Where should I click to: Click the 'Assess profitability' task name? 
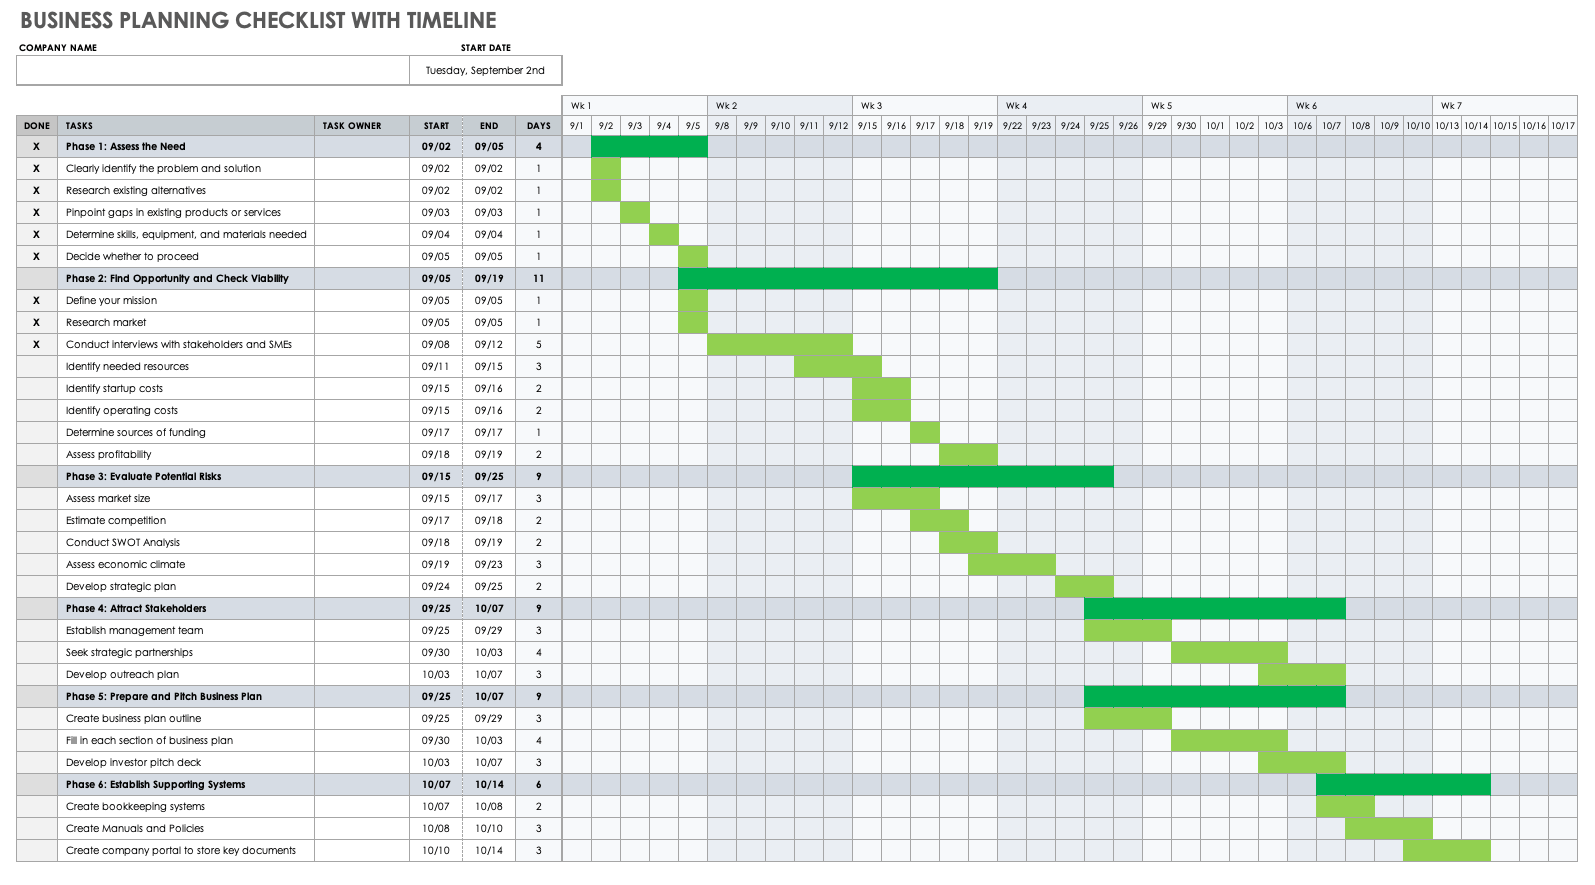point(109,455)
